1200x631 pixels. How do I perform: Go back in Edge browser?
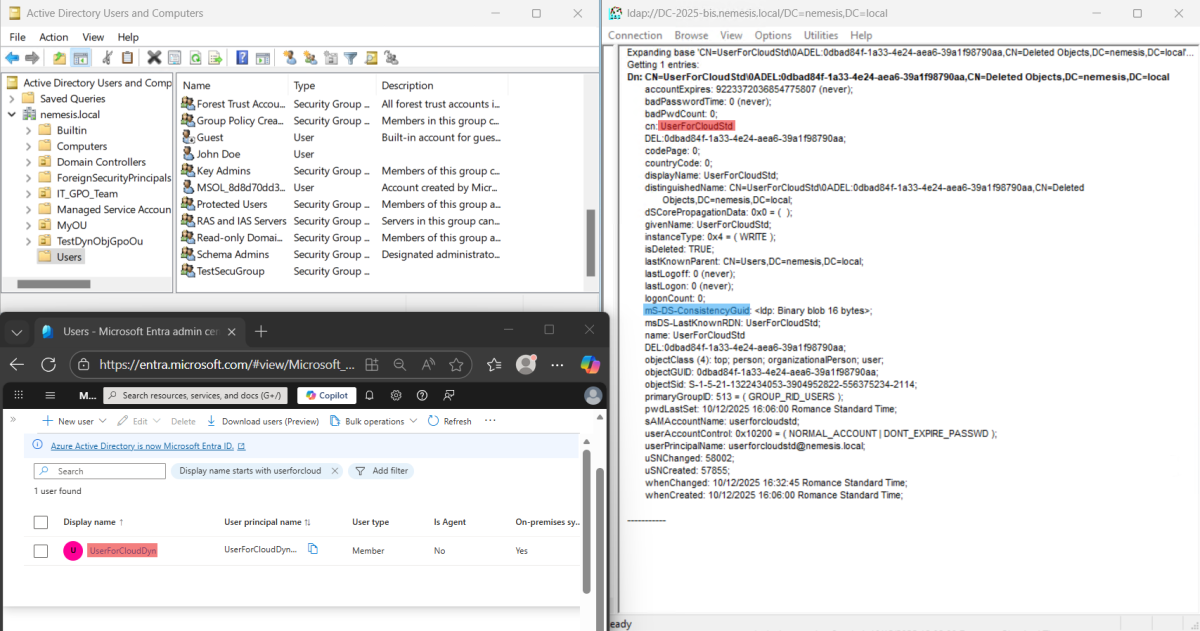coord(17,365)
